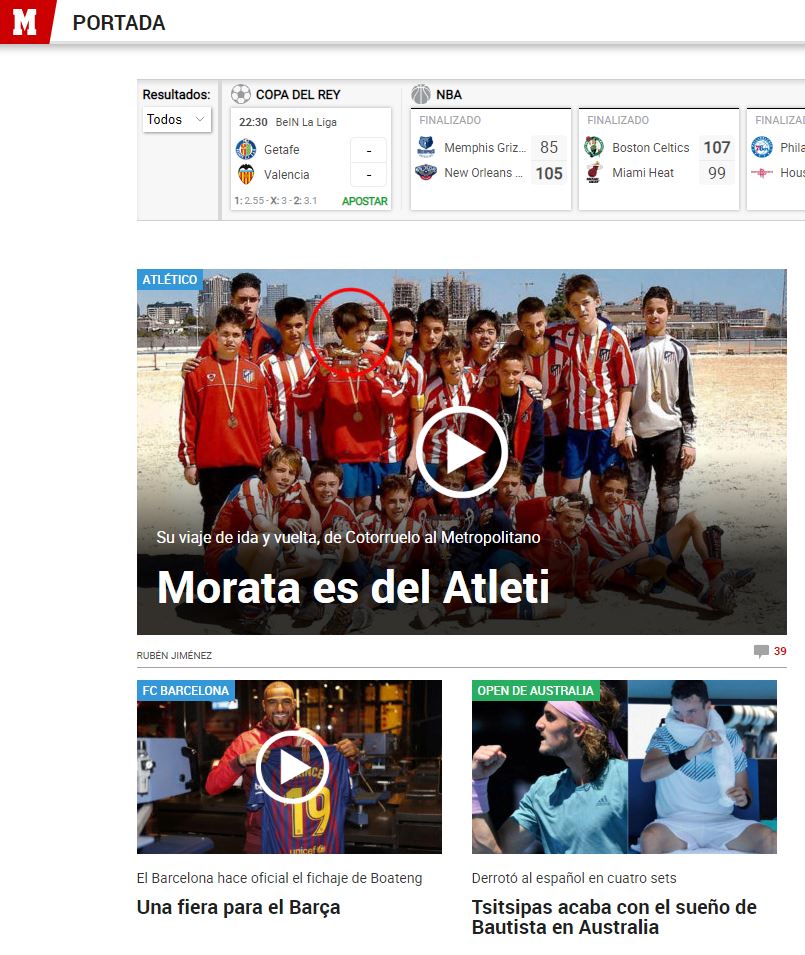The height and width of the screenshot is (955, 805).
Task: Click the Celtics score 107
Action: [717, 147]
